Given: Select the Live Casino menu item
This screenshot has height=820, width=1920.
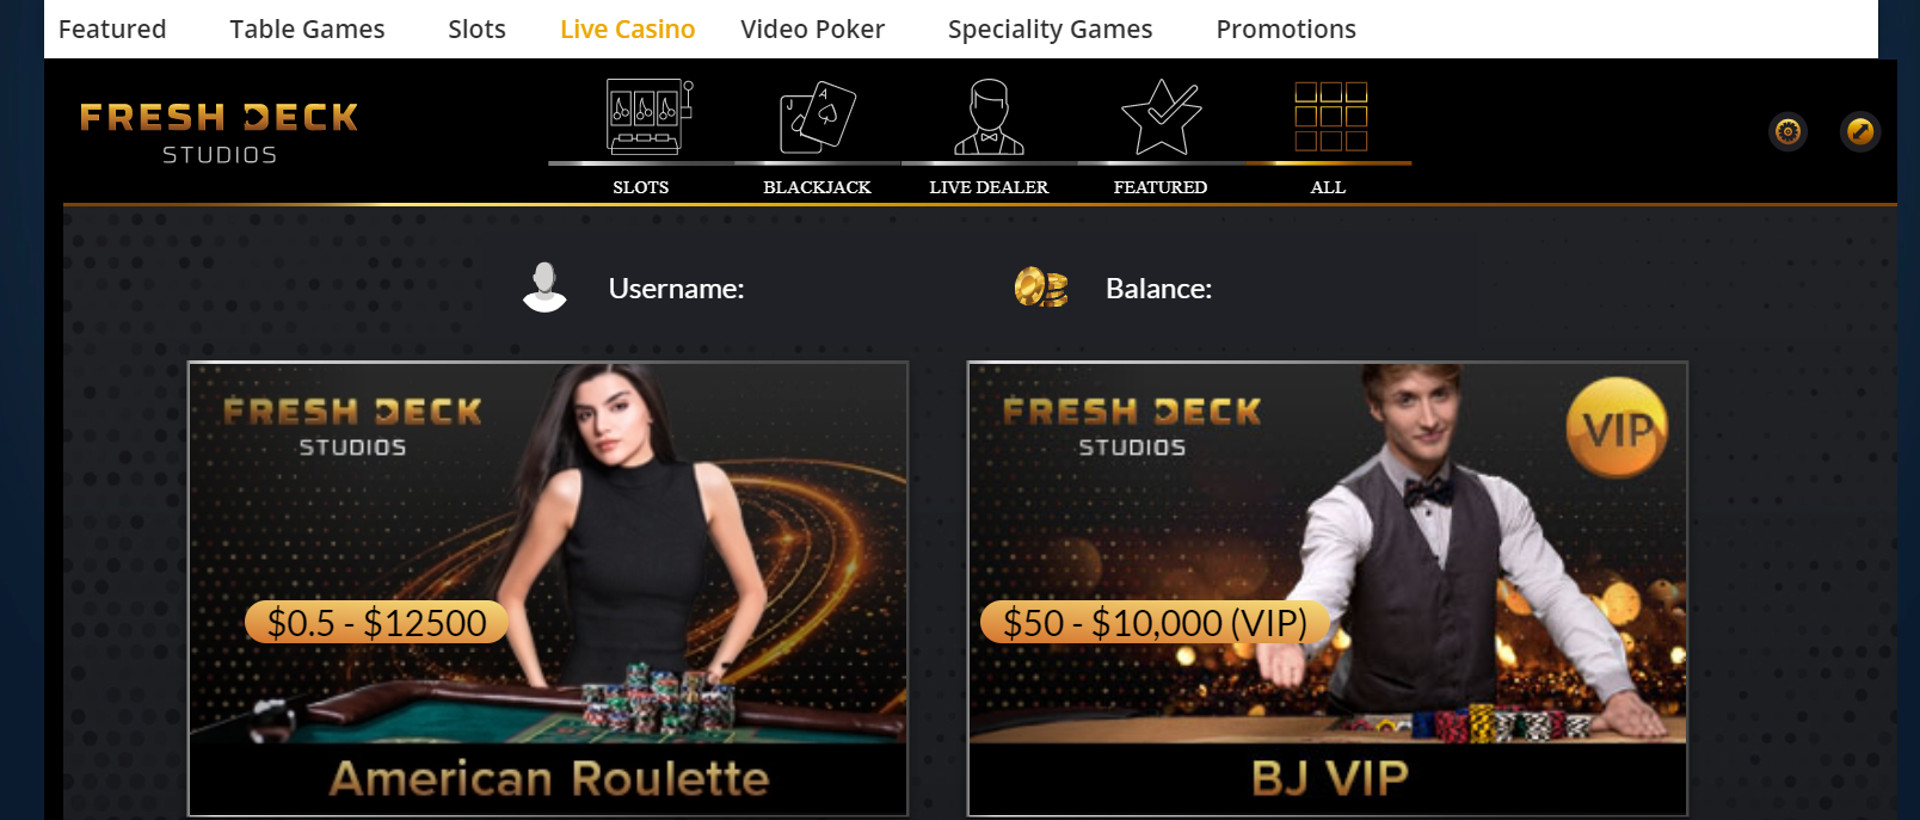Looking at the screenshot, I should (x=627, y=29).
